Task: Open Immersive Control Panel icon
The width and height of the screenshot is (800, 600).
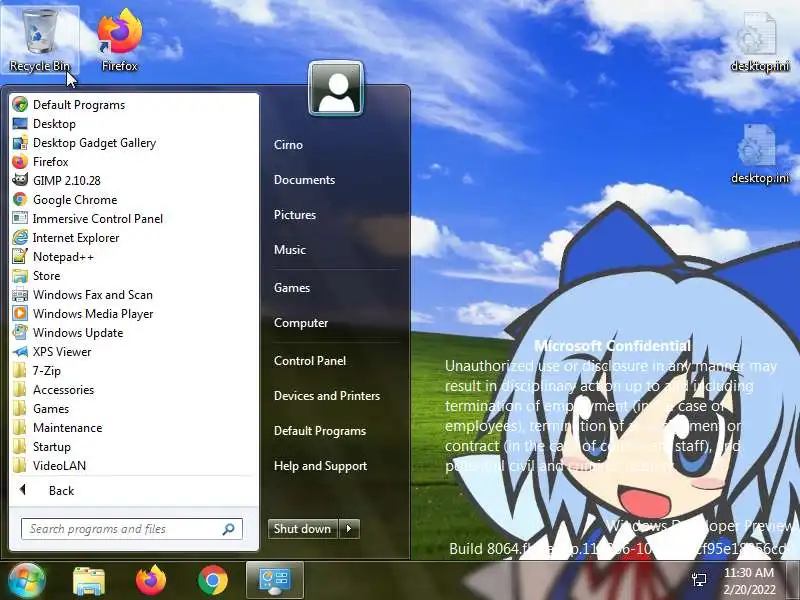Action: click(x=20, y=218)
